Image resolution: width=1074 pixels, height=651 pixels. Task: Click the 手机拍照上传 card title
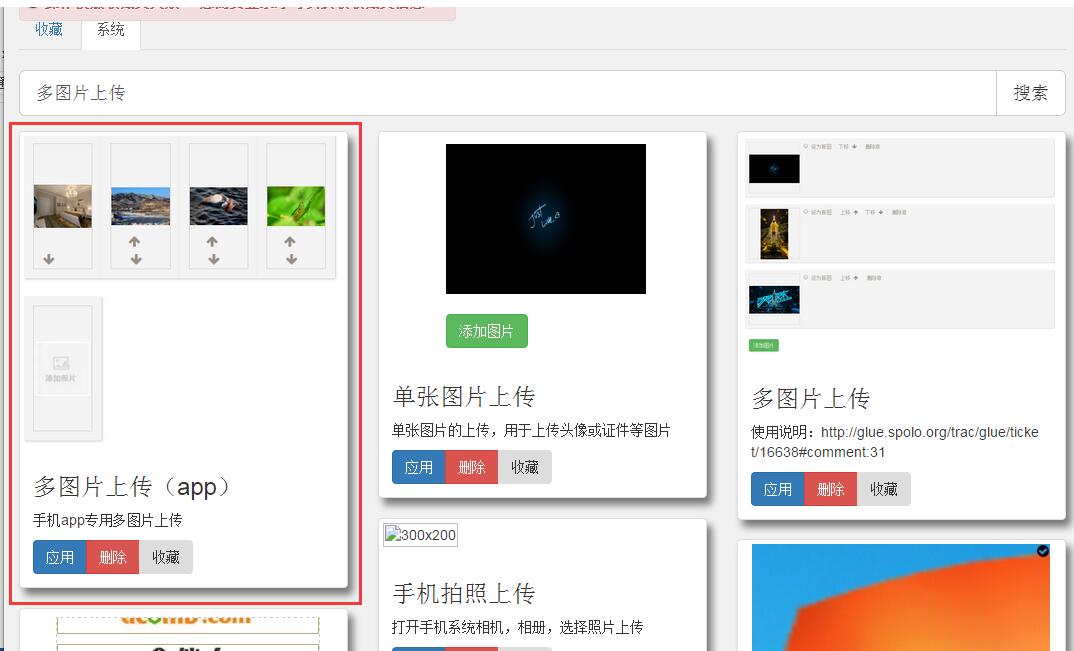pos(464,593)
